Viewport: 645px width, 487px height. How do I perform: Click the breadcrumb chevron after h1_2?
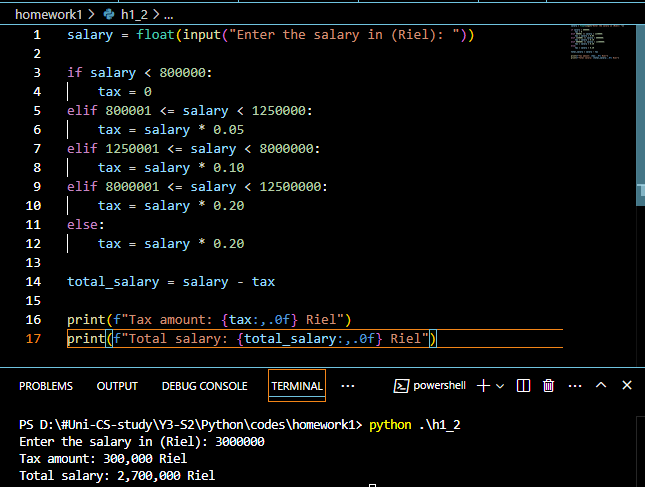click(x=154, y=15)
